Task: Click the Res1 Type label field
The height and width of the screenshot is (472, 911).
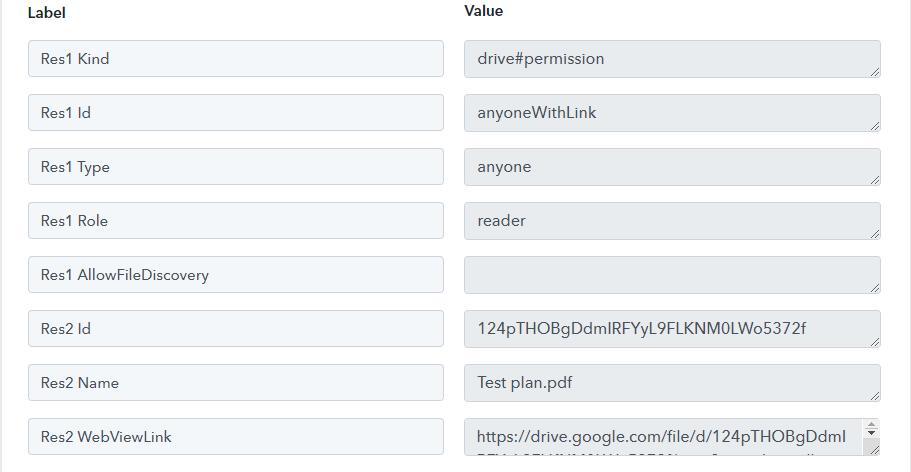Action: [236, 167]
